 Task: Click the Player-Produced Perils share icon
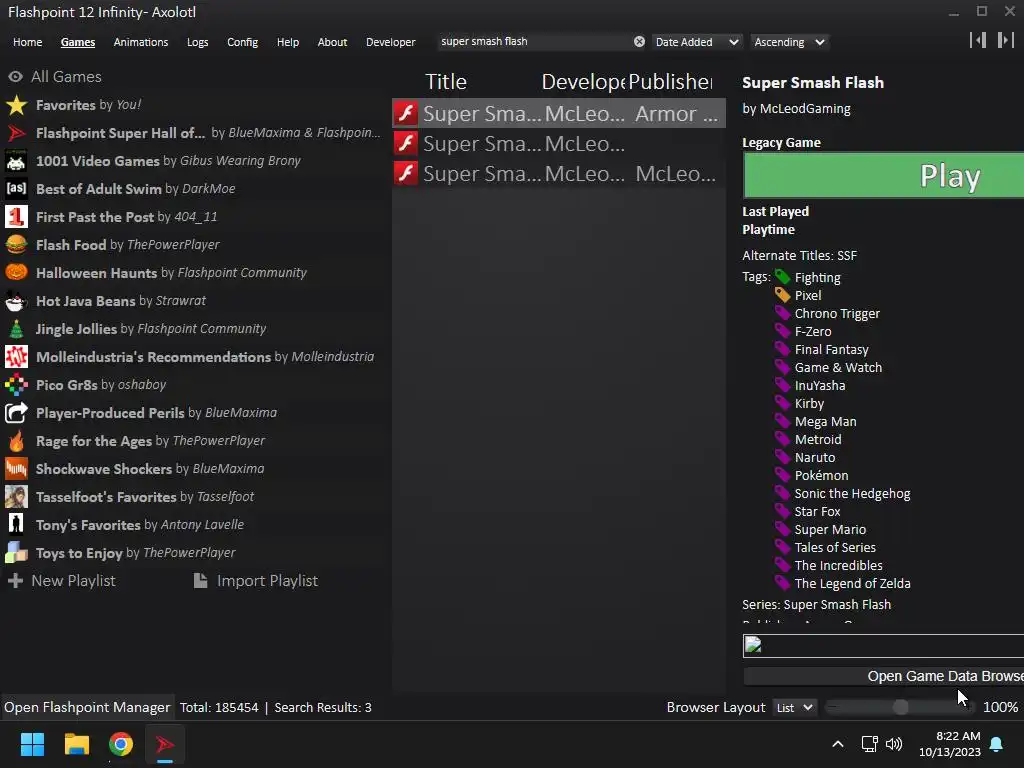click(x=16, y=413)
